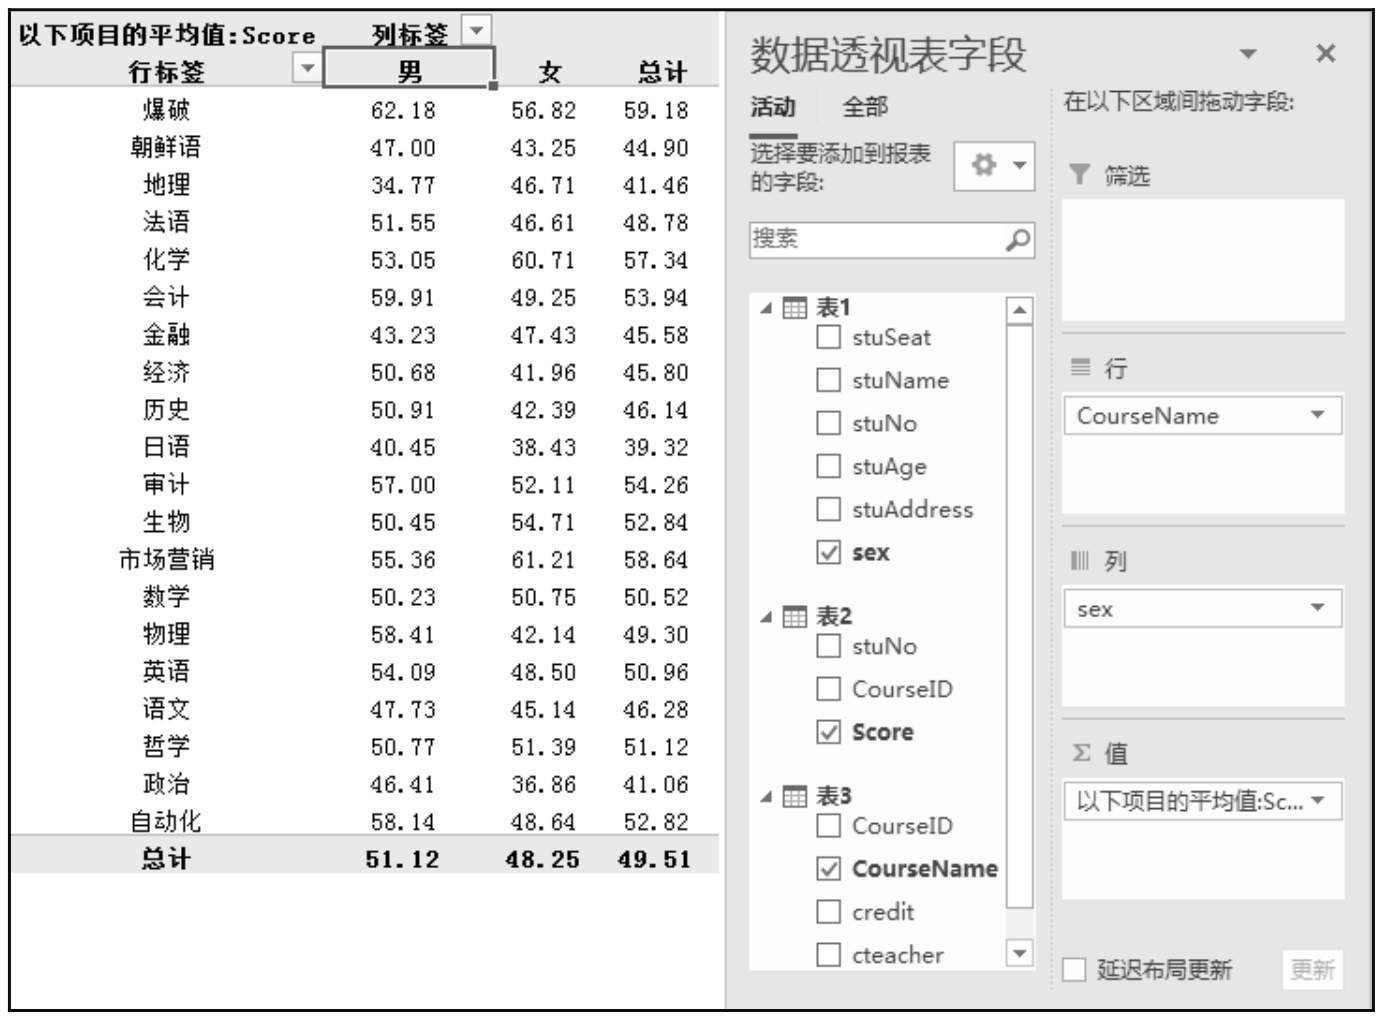Open the pane options arrow beside the title
This screenshot has height=1020, width=1383.
pos(1248,54)
